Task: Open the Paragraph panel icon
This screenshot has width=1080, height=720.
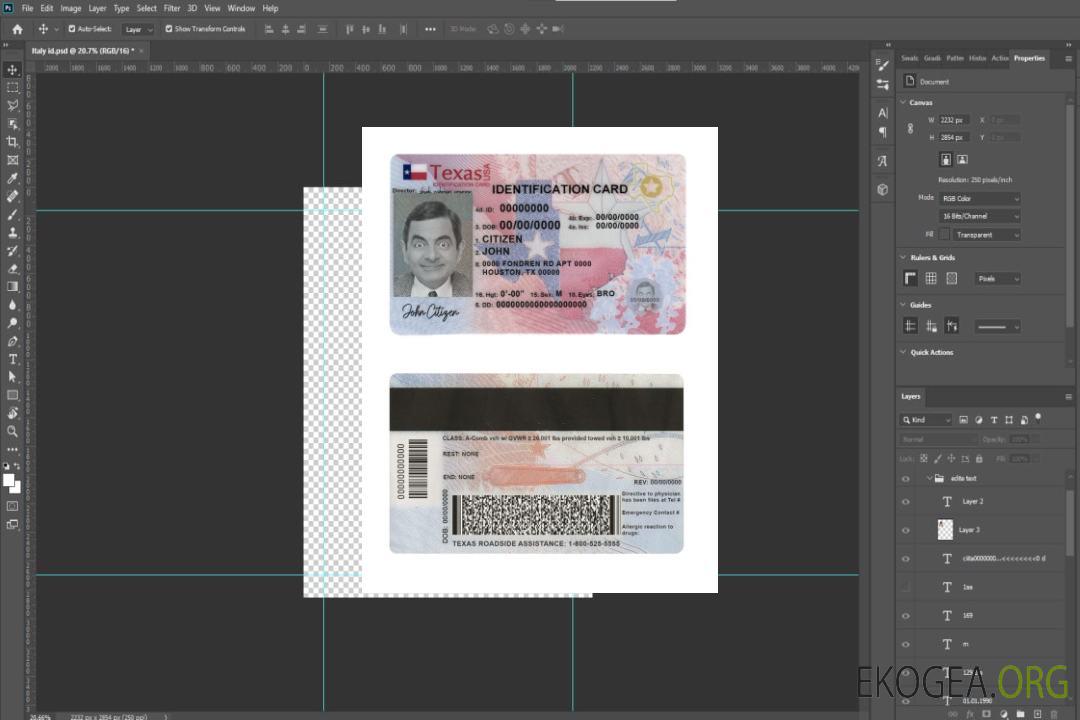Action: tap(882, 132)
